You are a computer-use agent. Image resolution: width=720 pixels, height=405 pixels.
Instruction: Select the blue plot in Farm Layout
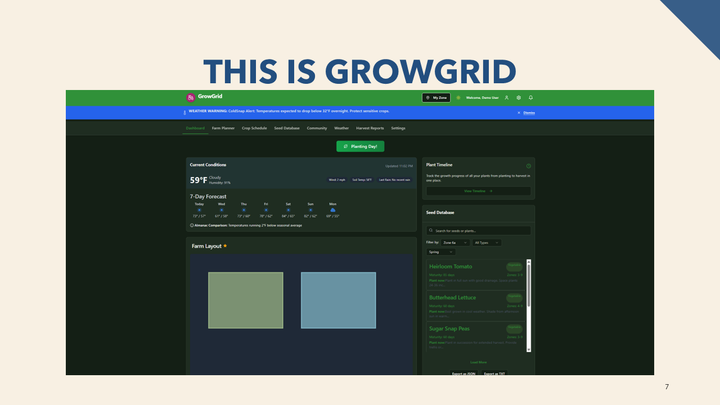pyautogui.click(x=338, y=300)
